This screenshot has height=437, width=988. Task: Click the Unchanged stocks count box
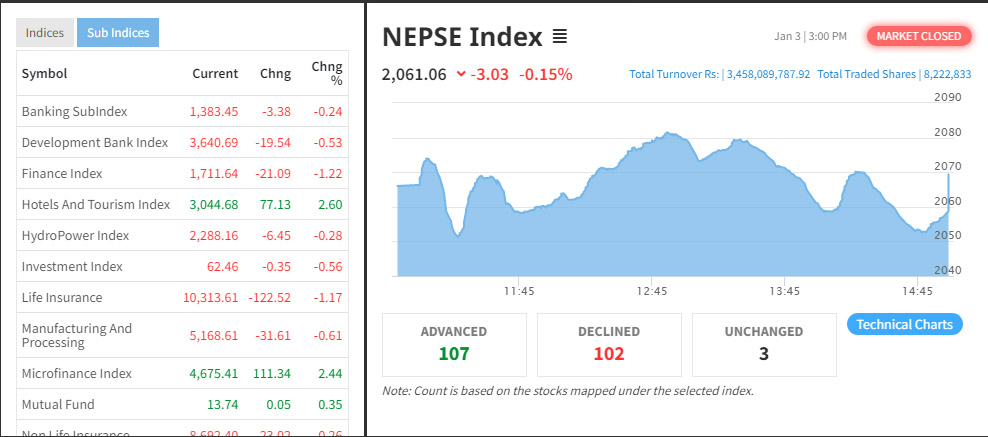click(764, 342)
